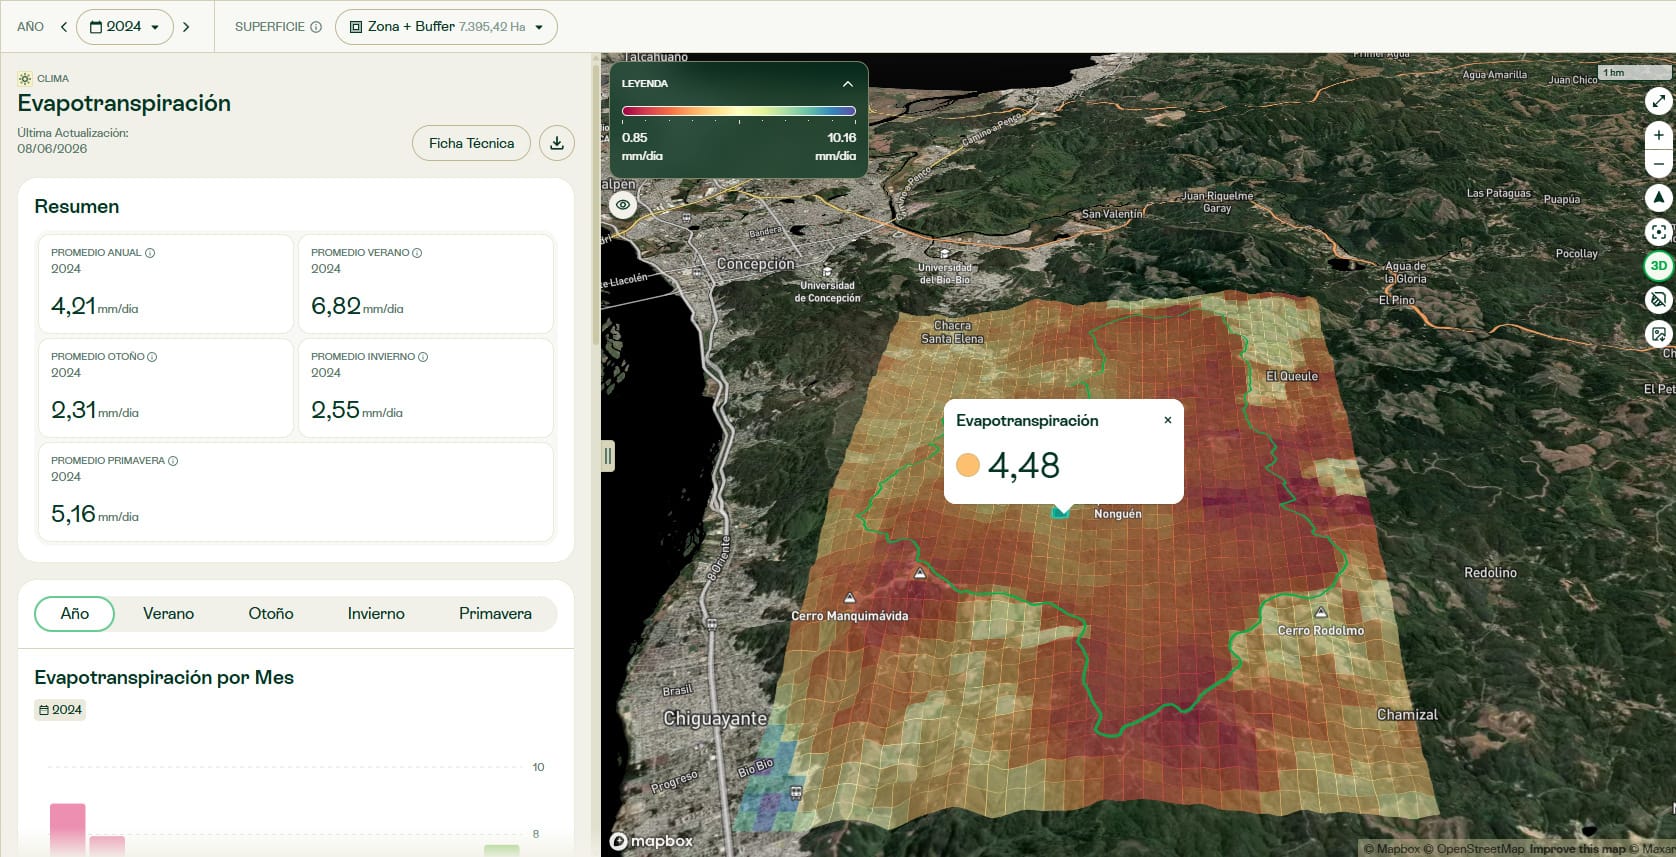Open the Zona + Buffer surface dropdown

pos(446,27)
